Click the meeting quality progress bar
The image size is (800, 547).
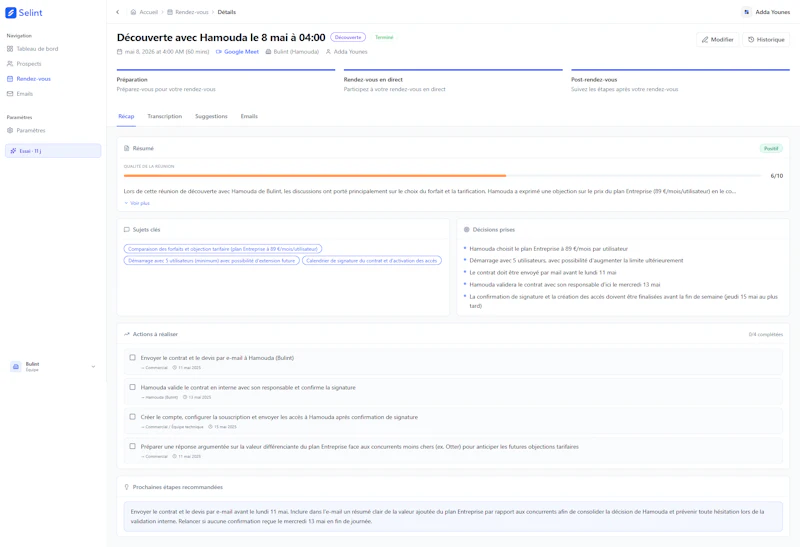pyautogui.click(x=442, y=176)
